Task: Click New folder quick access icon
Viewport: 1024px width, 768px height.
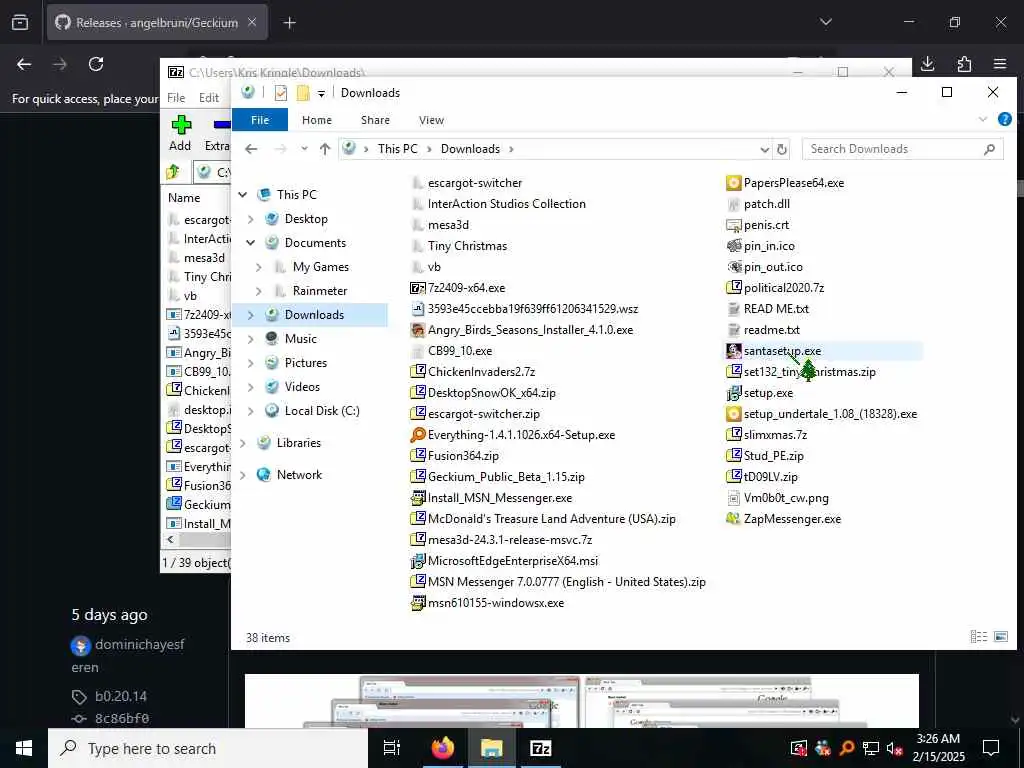Action: [x=303, y=93]
